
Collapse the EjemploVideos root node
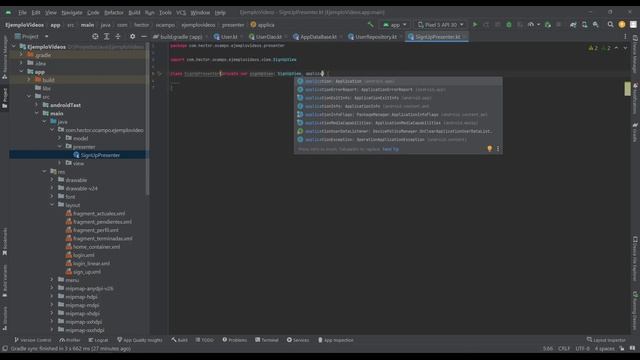click(14, 47)
